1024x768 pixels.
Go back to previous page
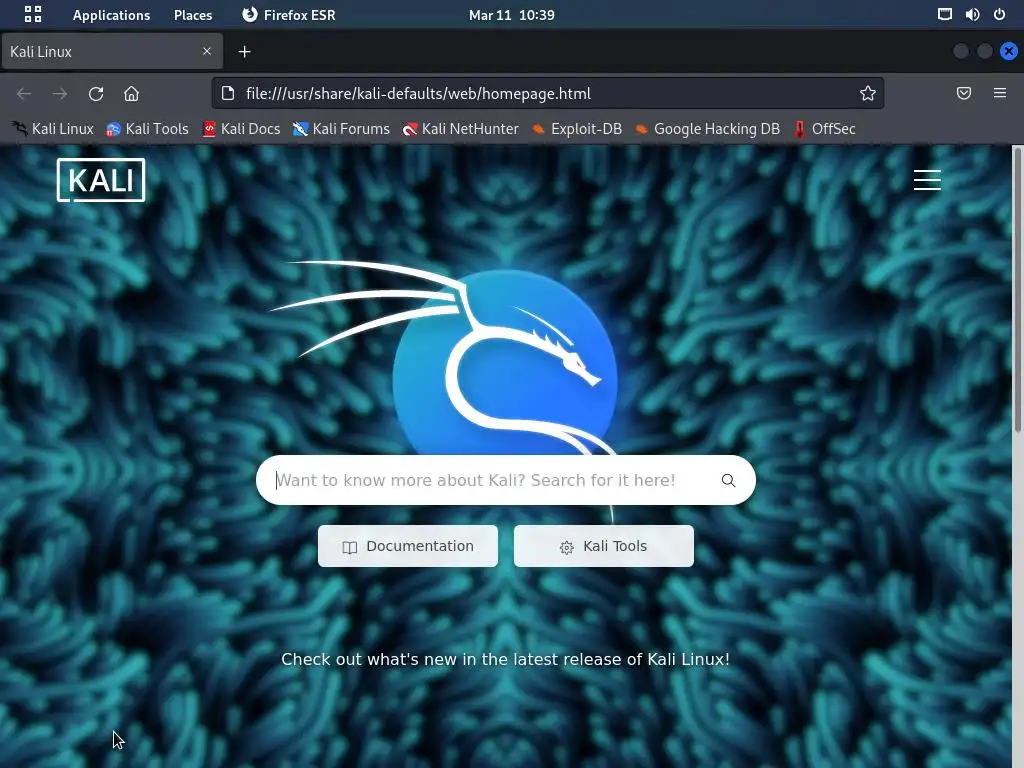[x=24, y=93]
